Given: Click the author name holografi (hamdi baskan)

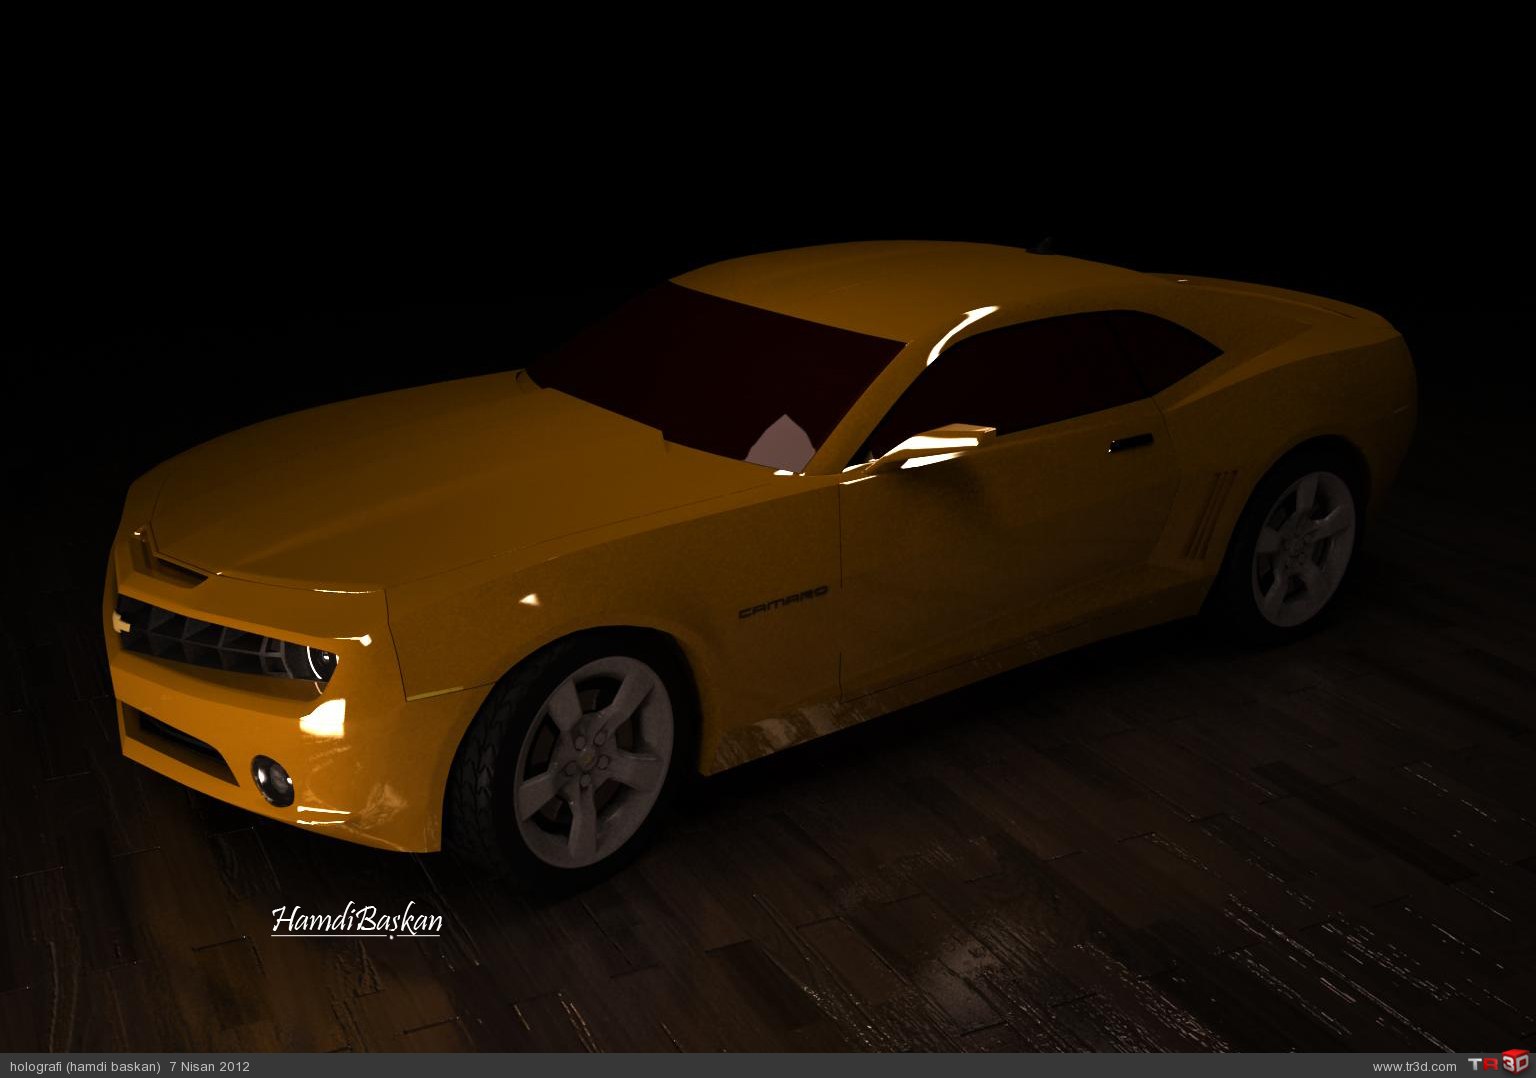Looking at the screenshot, I should point(85,1067).
